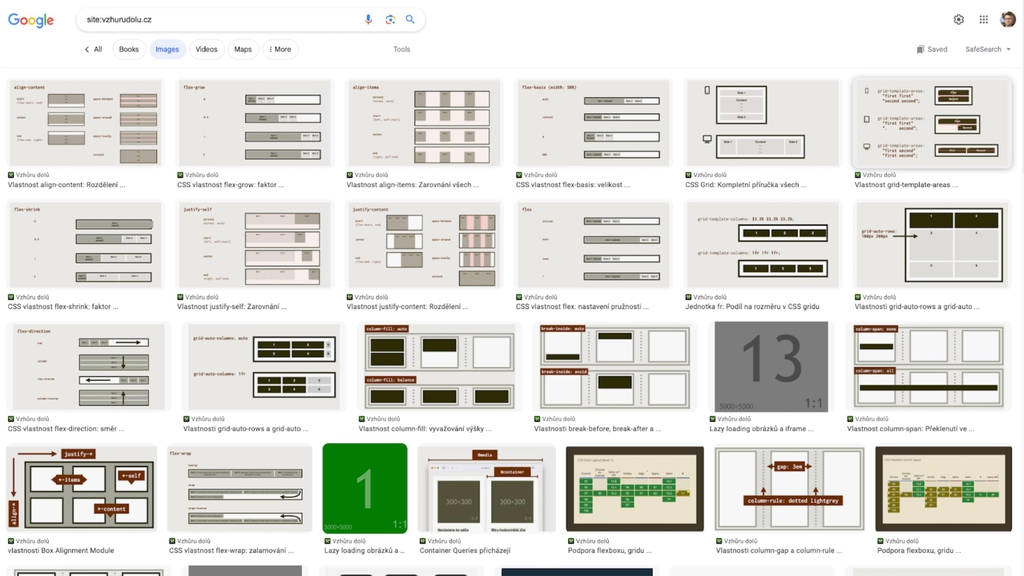The image size is (1024, 576).
Task: Expand the SafeSearch dropdown
Action: pos(987,49)
